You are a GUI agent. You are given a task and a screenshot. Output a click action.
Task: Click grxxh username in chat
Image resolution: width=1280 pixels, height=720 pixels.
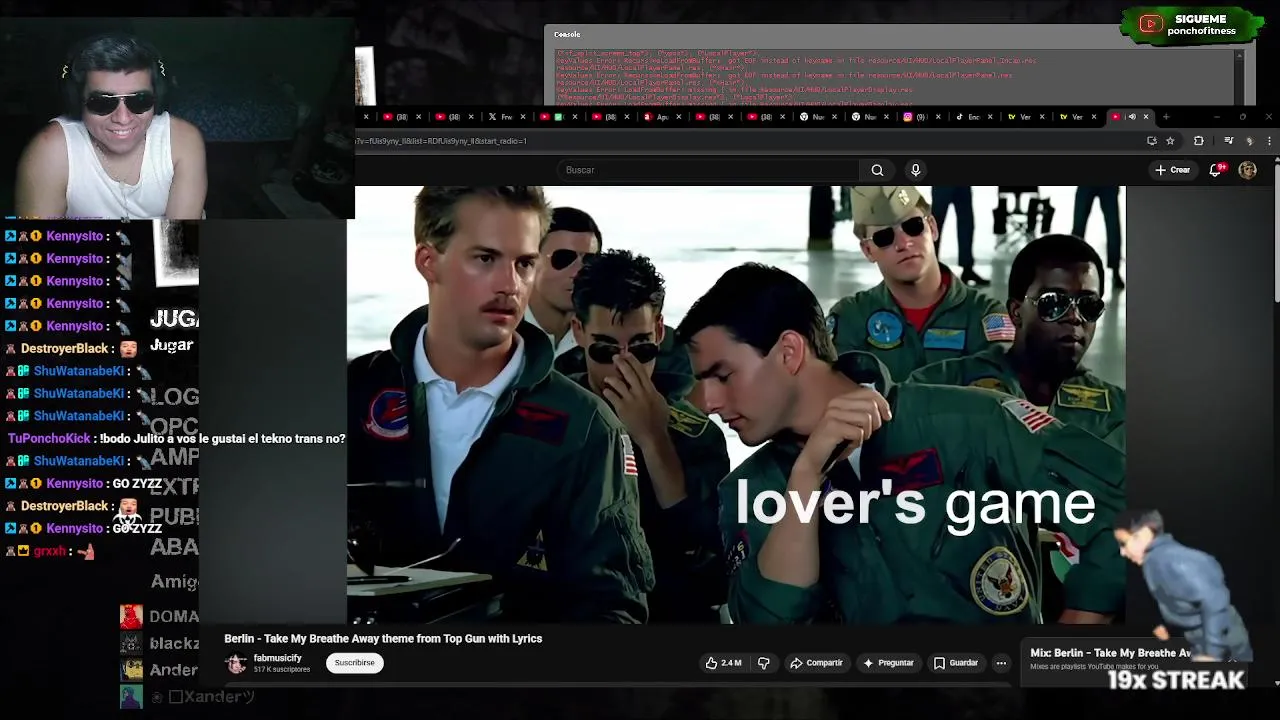click(49, 551)
